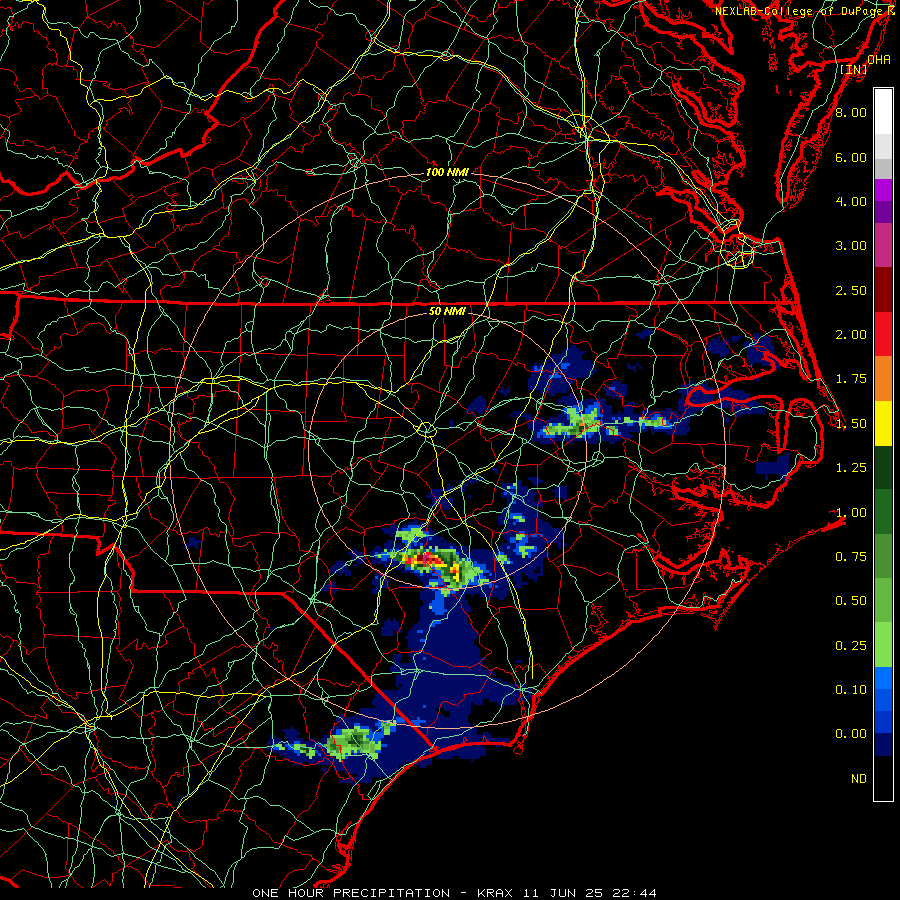Pick the white swatch atop the legend
Viewport: 900px width, 900px height.
coord(883,111)
